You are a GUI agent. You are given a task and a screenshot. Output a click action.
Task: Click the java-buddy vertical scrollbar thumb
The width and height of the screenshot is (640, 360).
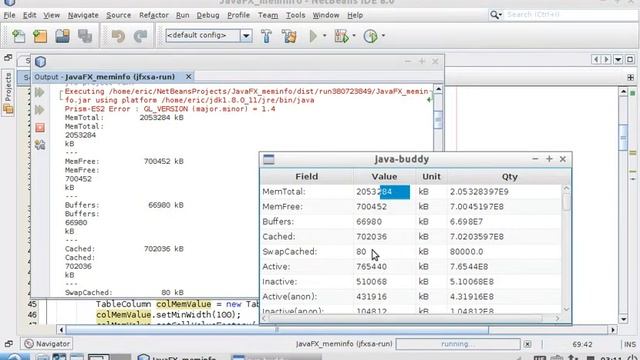(566, 202)
